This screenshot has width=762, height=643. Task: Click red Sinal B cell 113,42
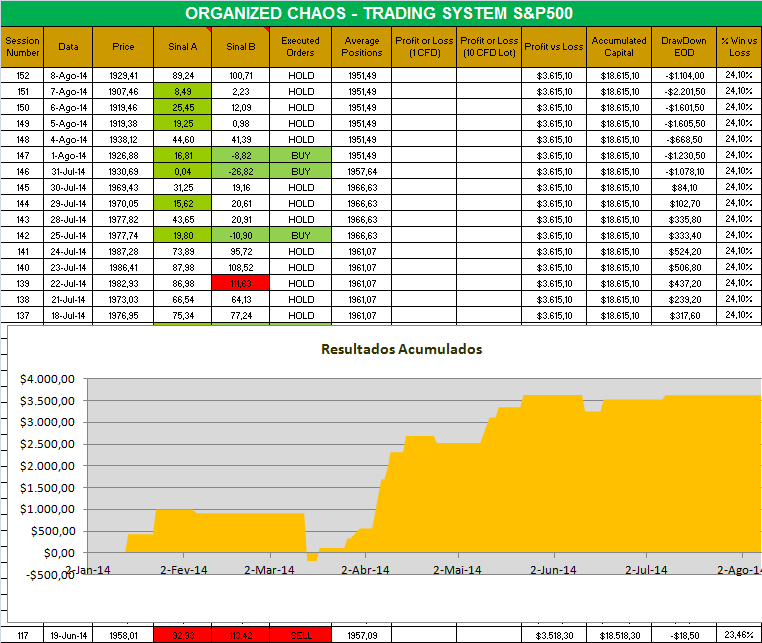coord(241,635)
